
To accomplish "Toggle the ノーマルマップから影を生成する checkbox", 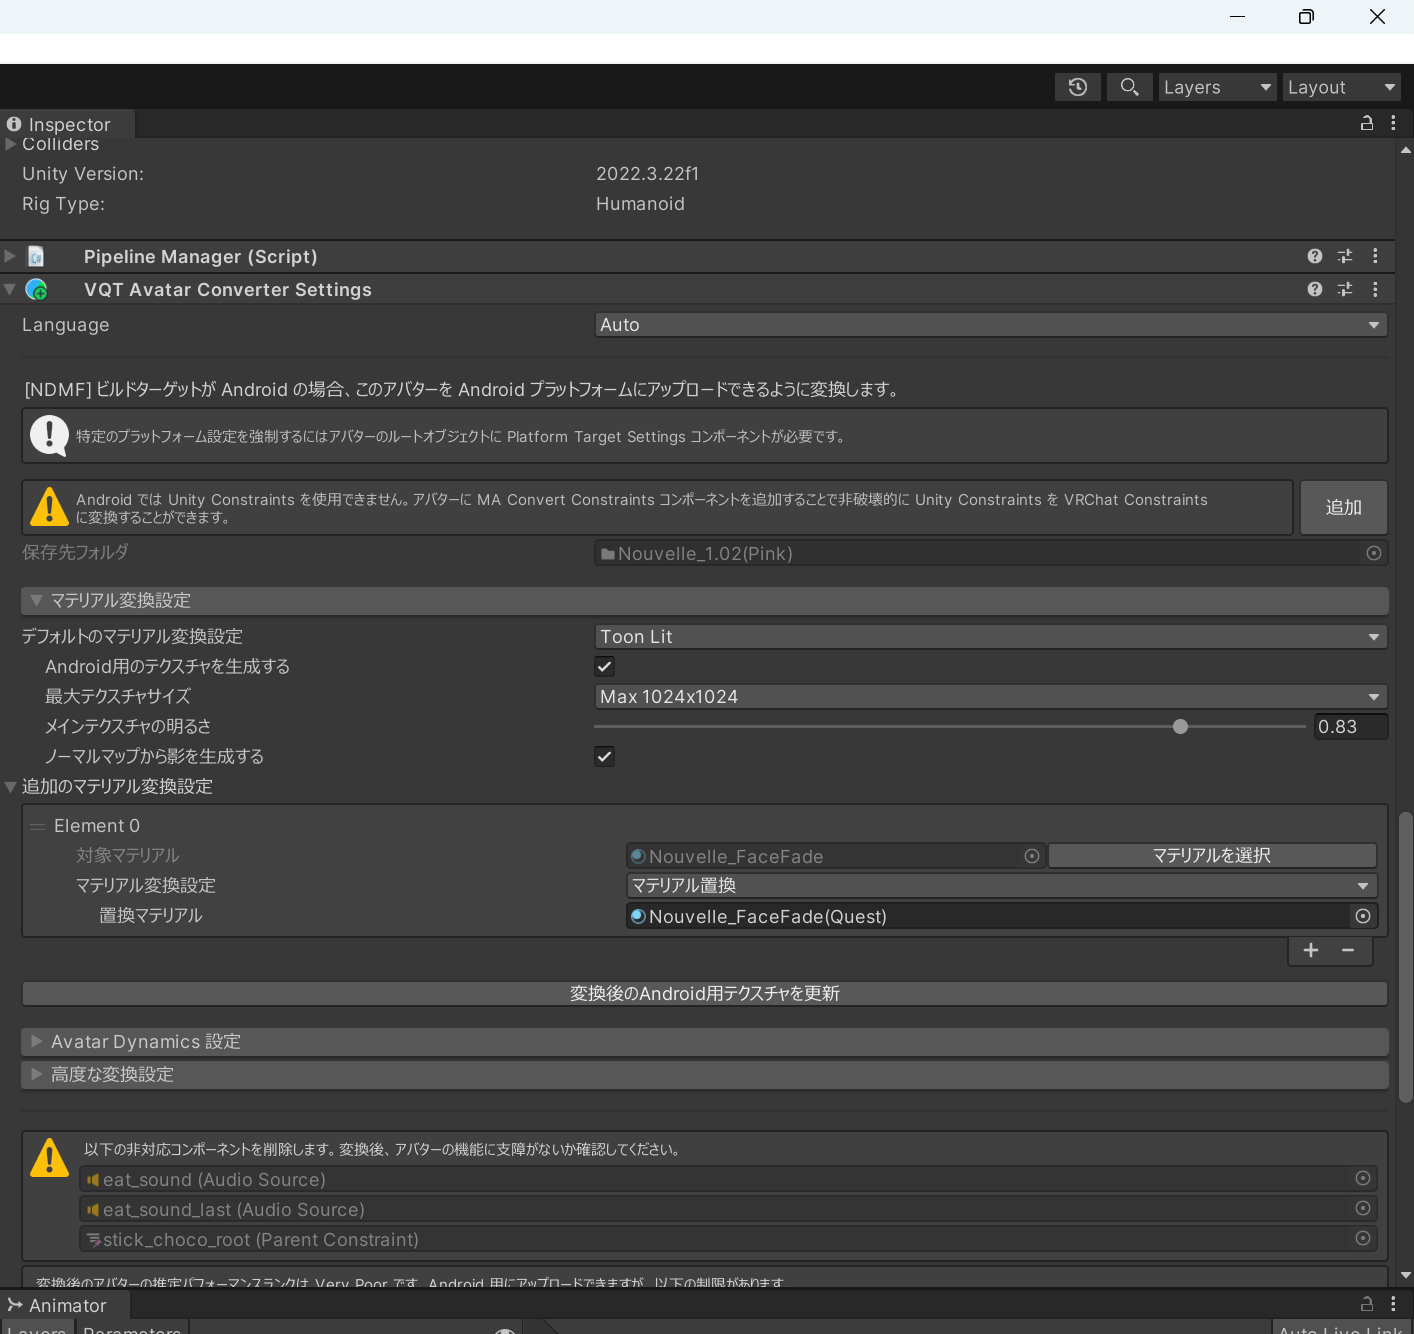I will pos(605,756).
